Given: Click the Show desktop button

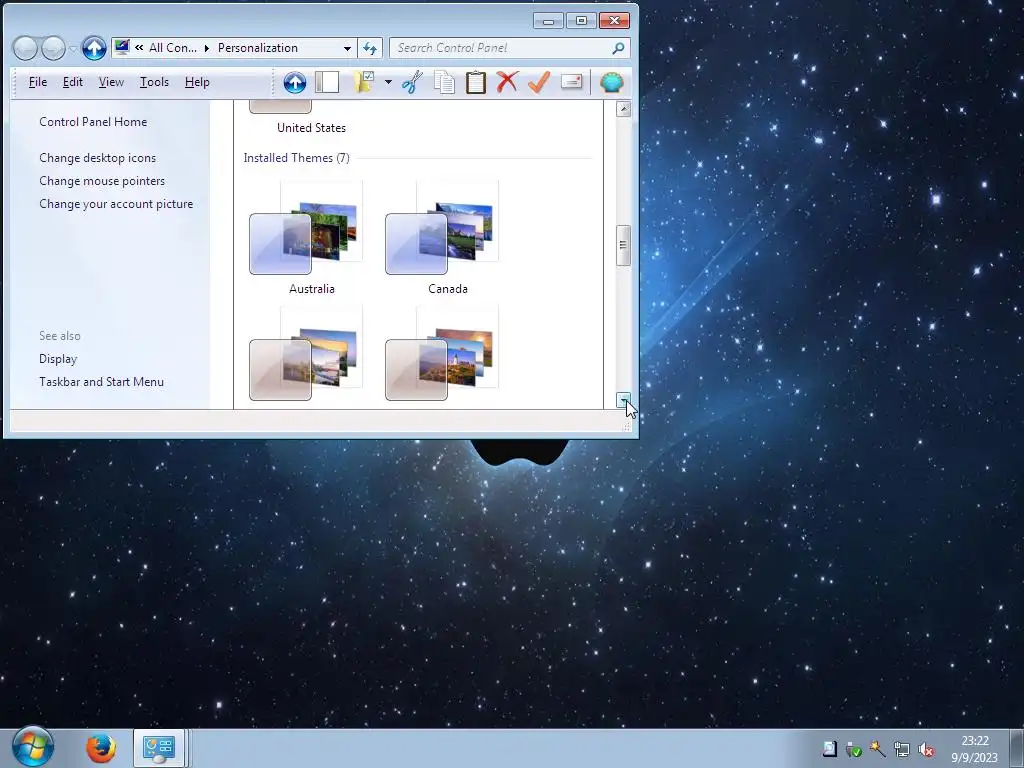Looking at the screenshot, I should pyautogui.click(x=1017, y=748).
